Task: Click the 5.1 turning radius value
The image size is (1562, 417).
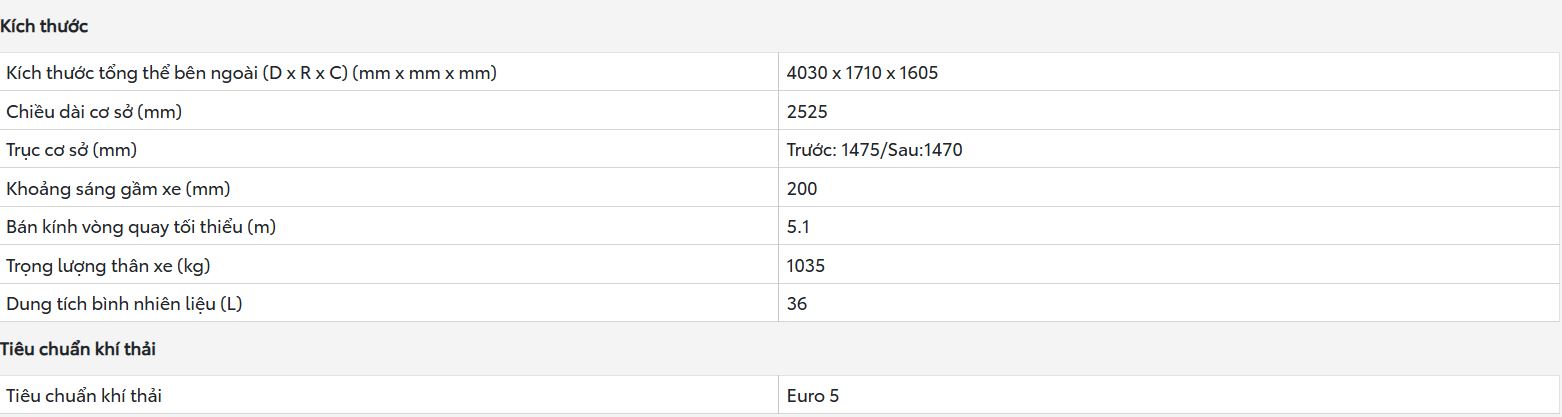Action: click(x=798, y=227)
